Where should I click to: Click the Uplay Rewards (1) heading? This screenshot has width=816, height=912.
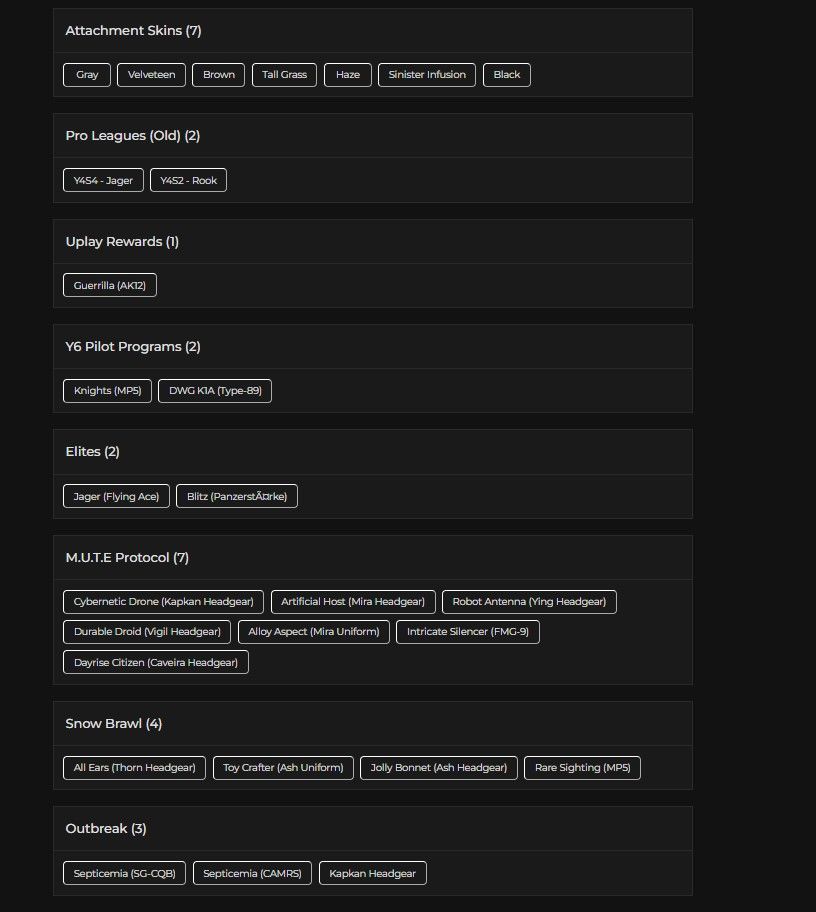click(122, 242)
